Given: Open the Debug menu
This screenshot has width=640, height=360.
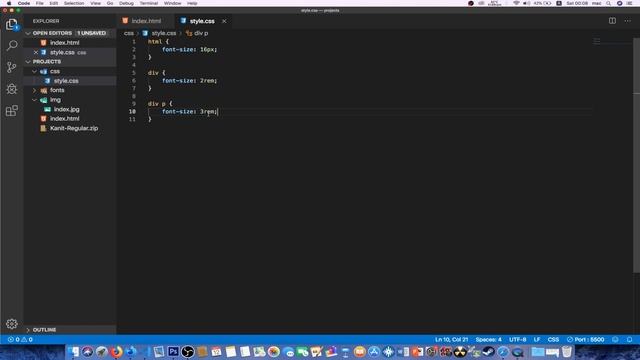Looking at the screenshot, I should coord(126,3).
